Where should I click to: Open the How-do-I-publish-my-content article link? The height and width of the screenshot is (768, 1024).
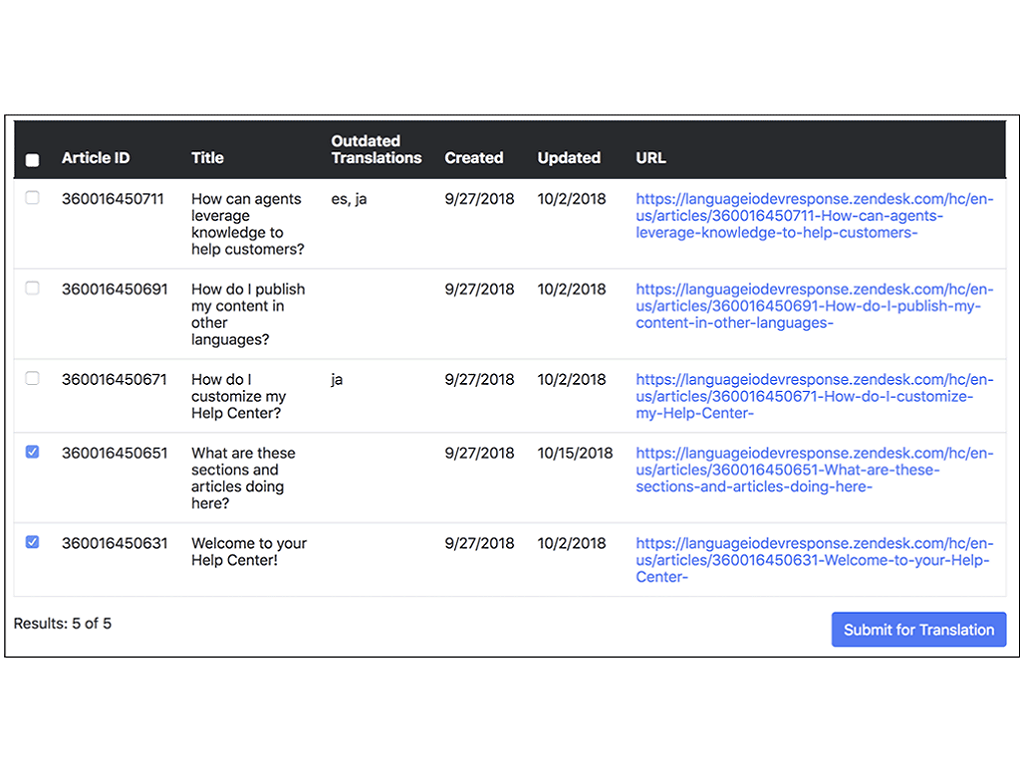(x=814, y=306)
